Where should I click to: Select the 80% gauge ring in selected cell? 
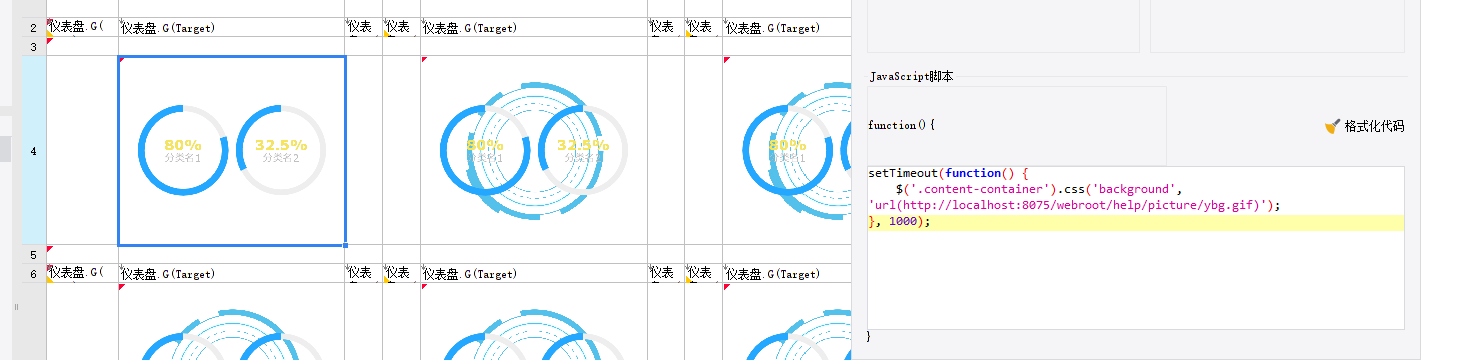[x=183, y=150]
